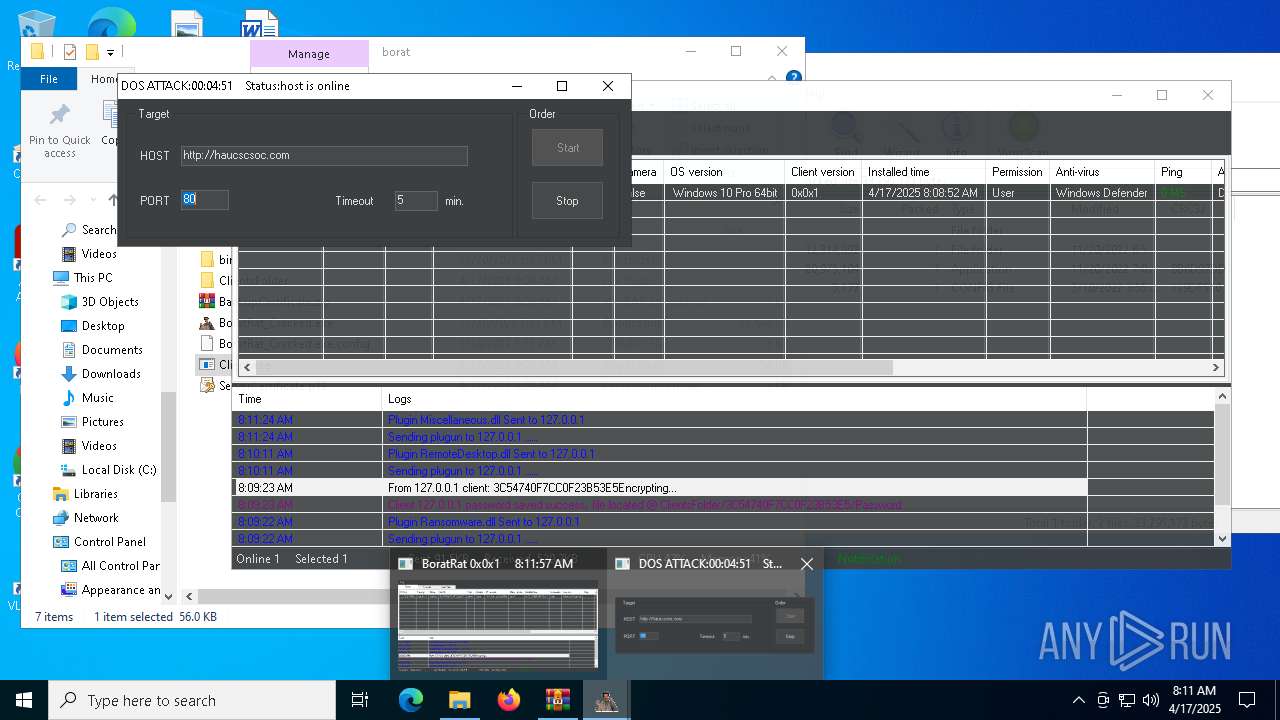1280x720 pixels.
Task: Click the Windows Defender cell
Action: coord(1101,193)
